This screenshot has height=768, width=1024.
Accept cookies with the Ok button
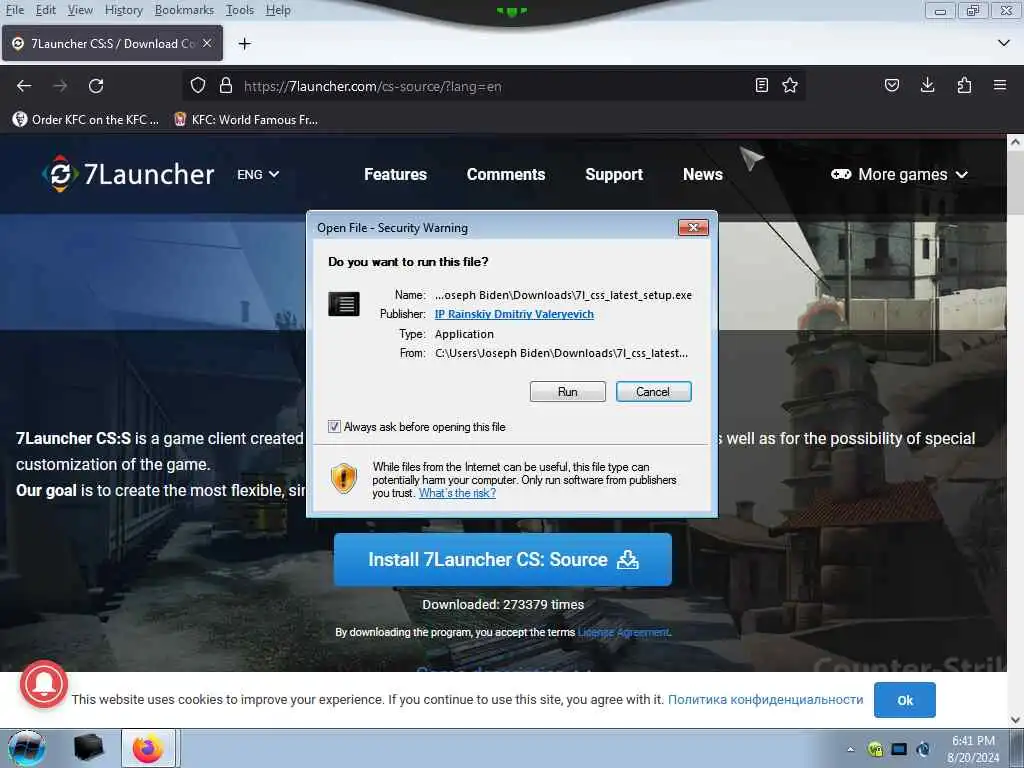[x=904, y=700]
